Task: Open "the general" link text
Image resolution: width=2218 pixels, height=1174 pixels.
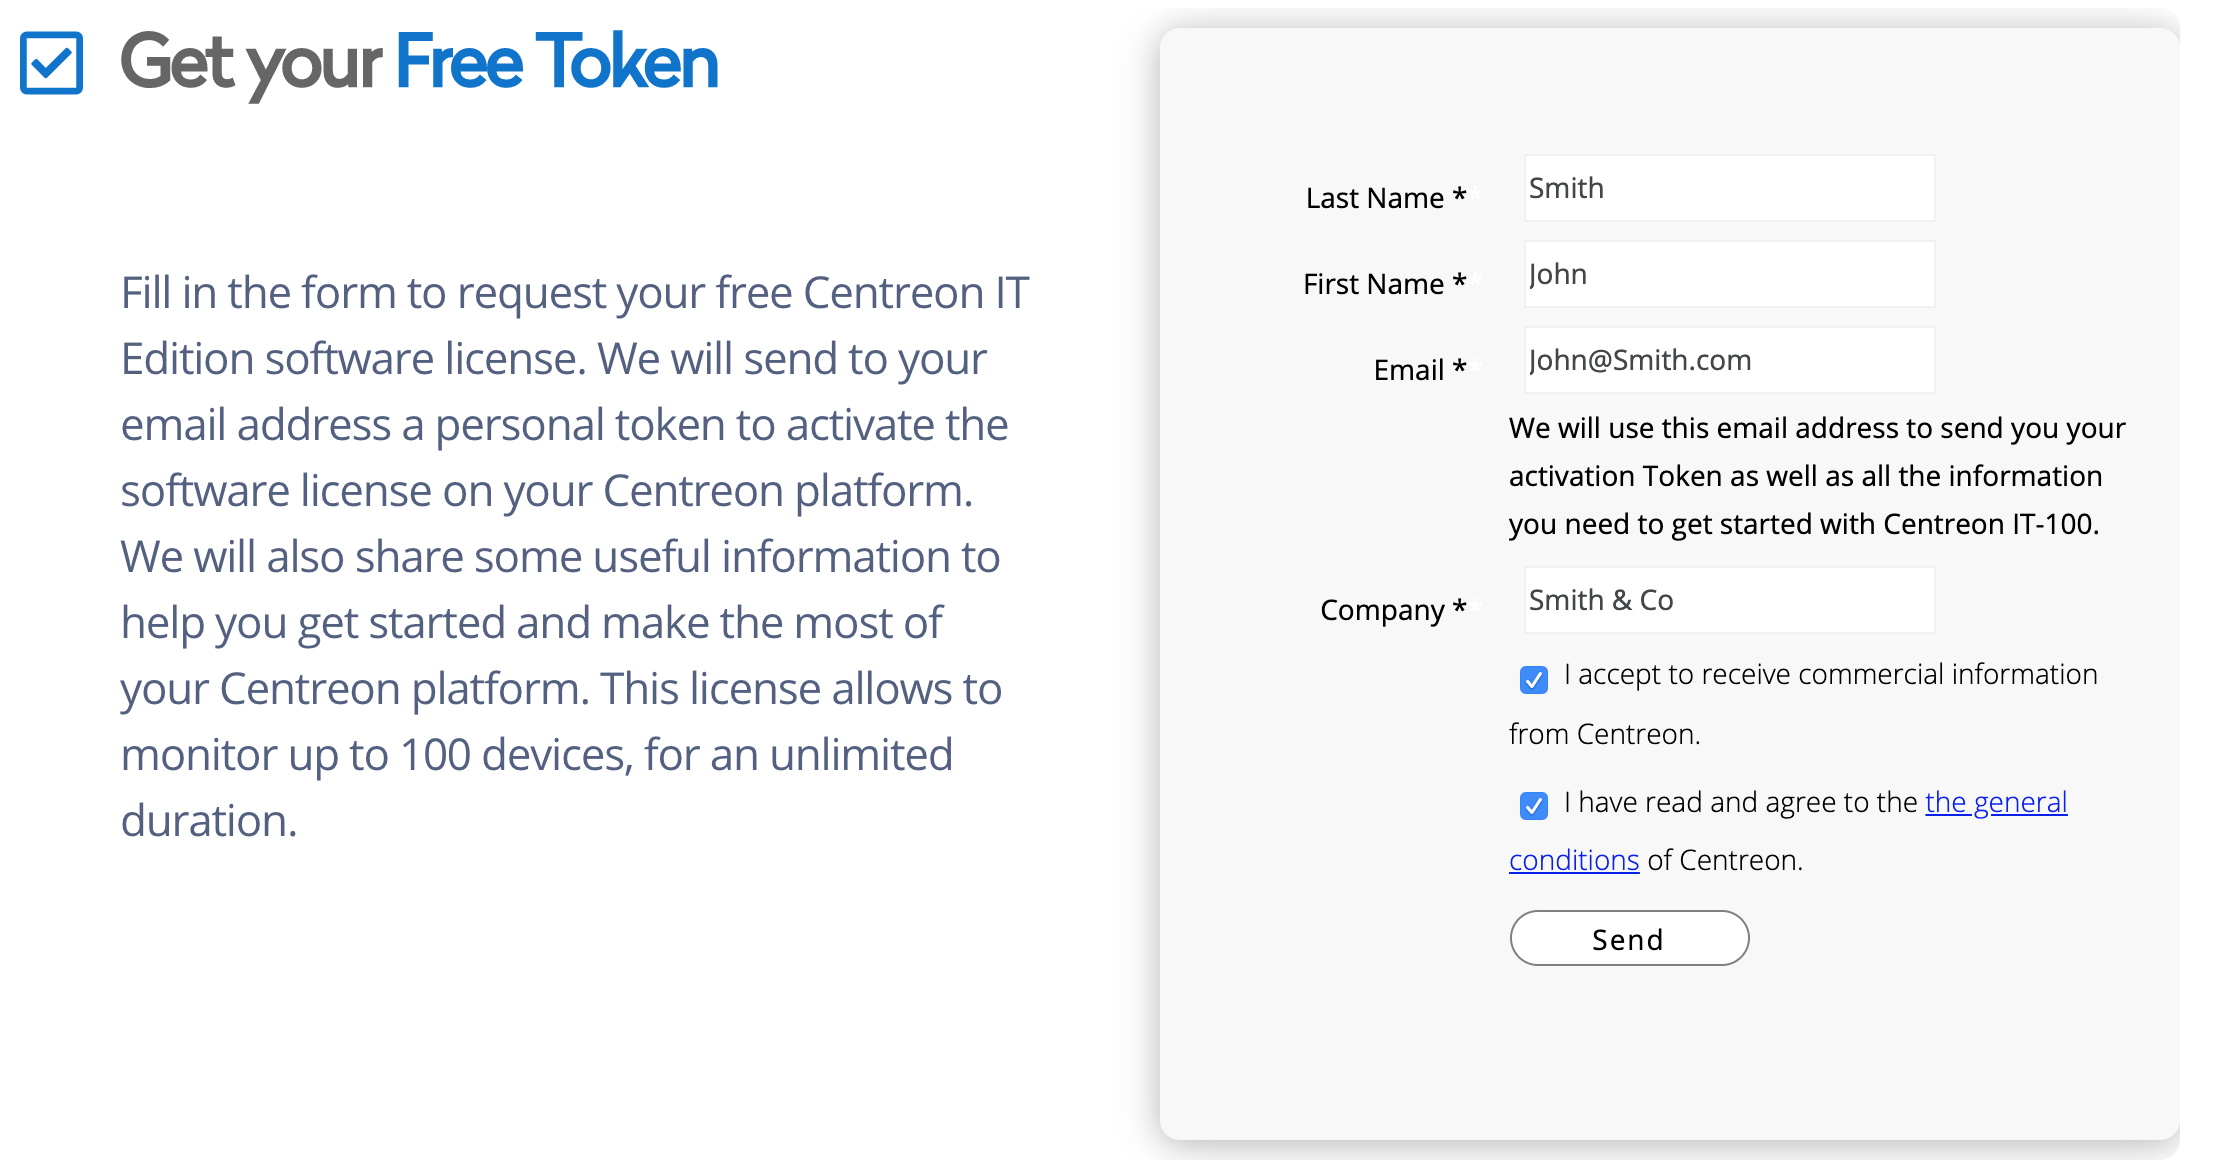Action: [1995, 802]
